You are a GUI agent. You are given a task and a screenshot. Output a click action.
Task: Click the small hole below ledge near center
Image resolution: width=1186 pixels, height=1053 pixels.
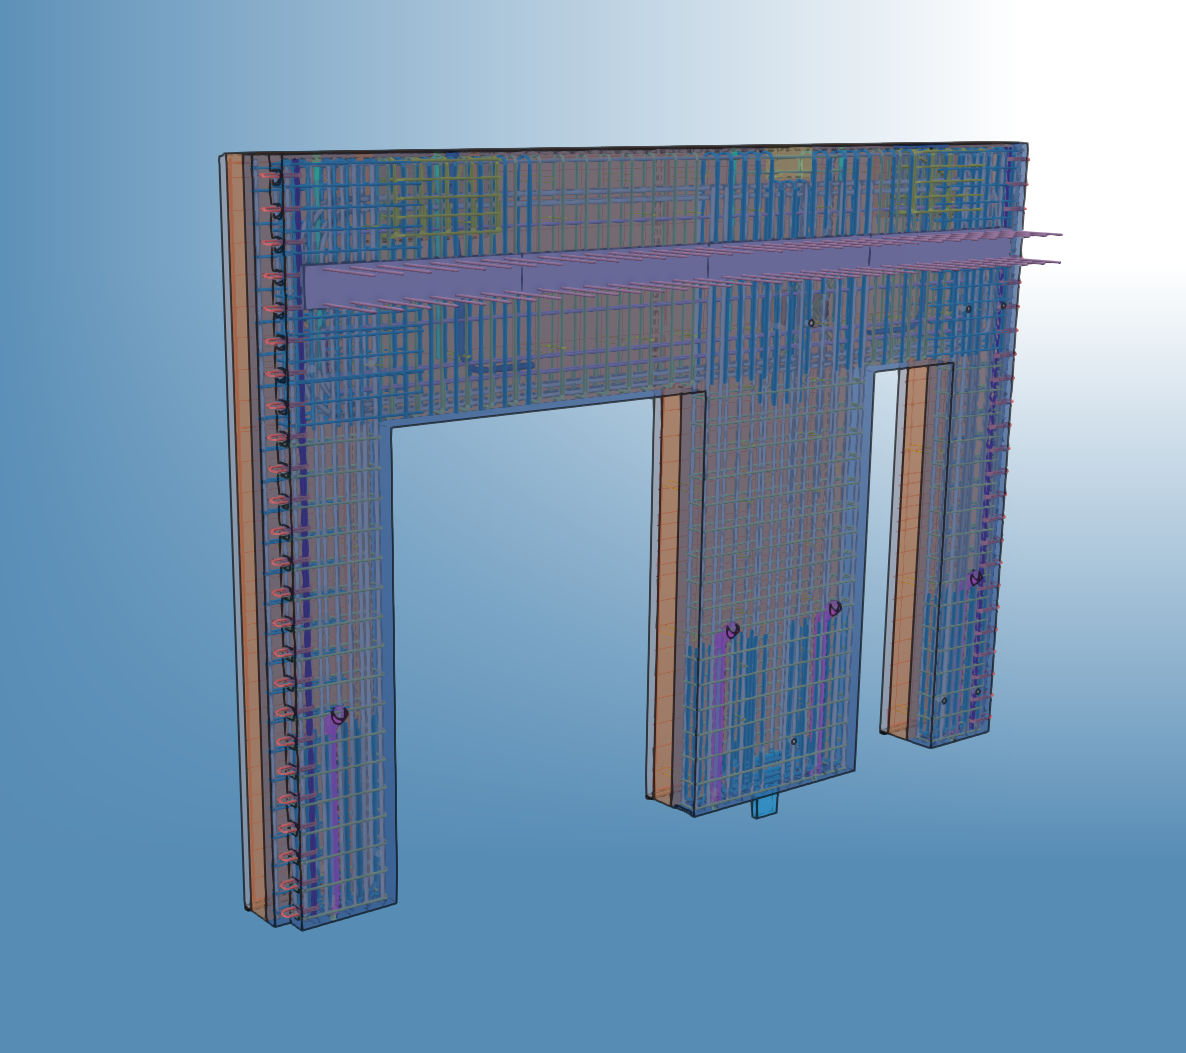pyautogui.click(x=811, y=322)
